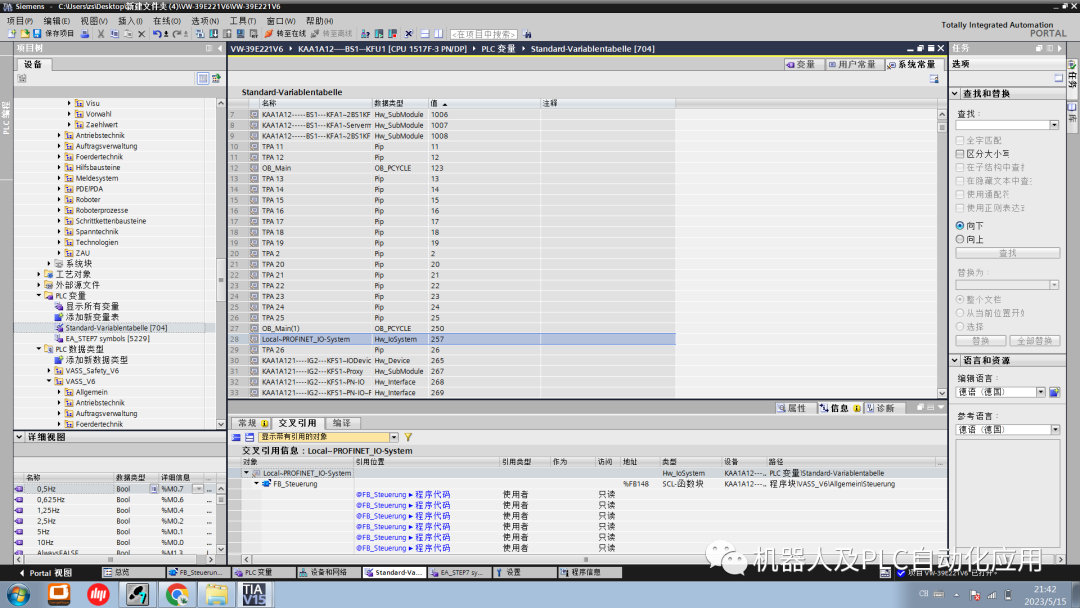Tick the 使用通配符 wildcard checkbox

tap(959, 194)
